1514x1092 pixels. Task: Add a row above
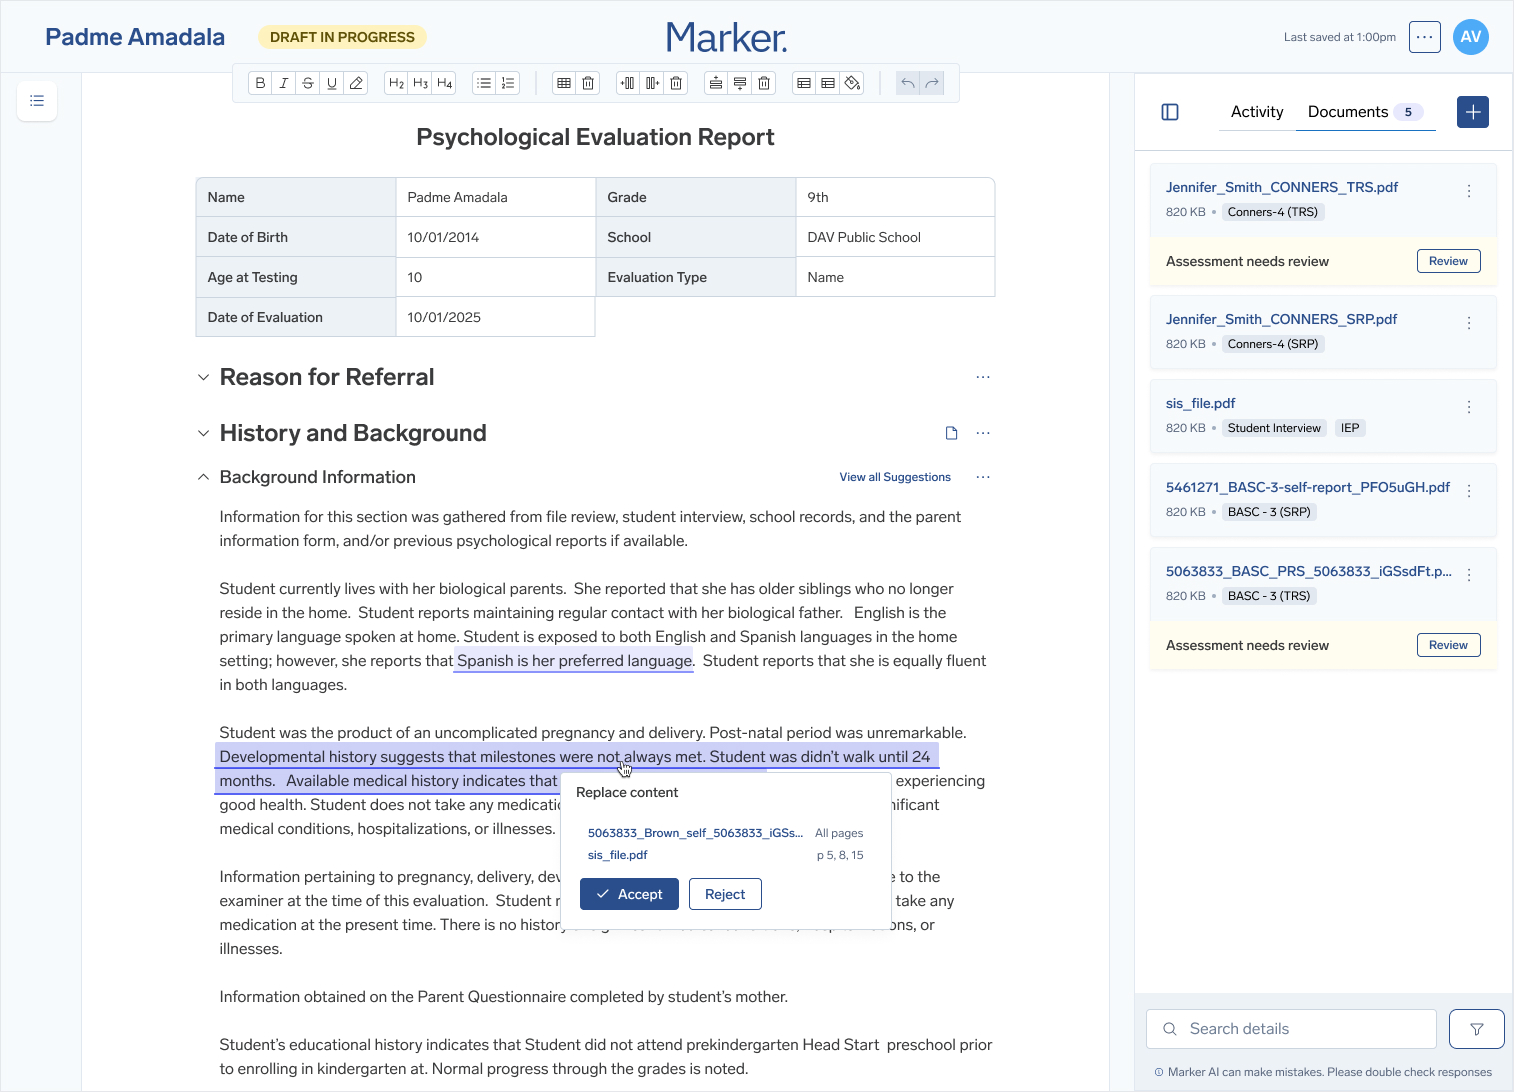[x=716, y=83]
